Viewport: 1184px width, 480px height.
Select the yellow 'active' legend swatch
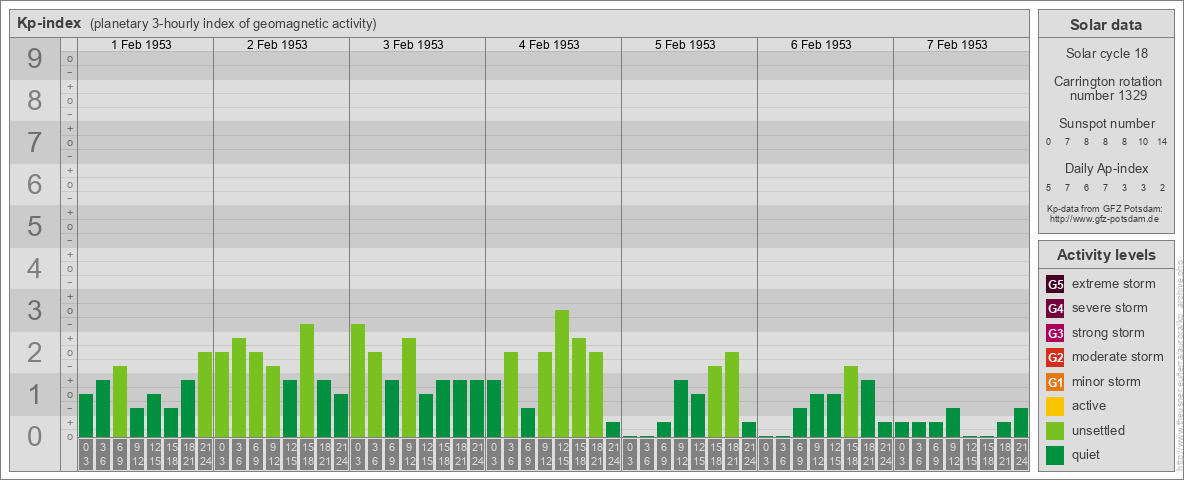tap(1055, 406)
